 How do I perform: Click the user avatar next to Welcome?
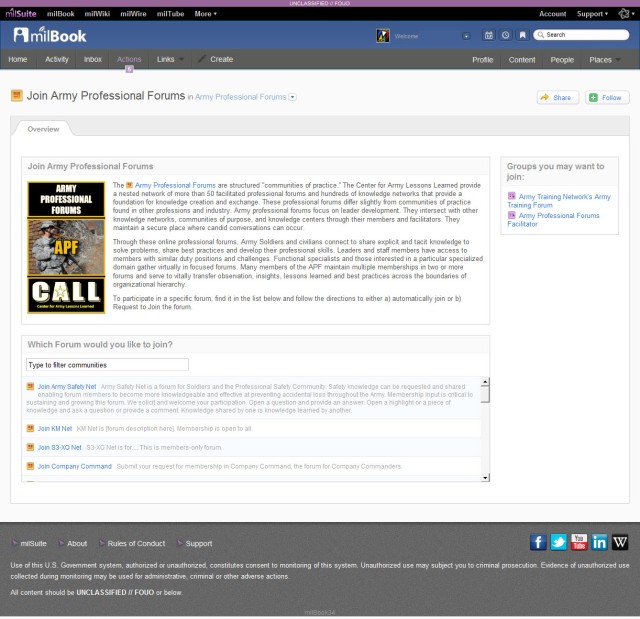(x=383, y=35)
